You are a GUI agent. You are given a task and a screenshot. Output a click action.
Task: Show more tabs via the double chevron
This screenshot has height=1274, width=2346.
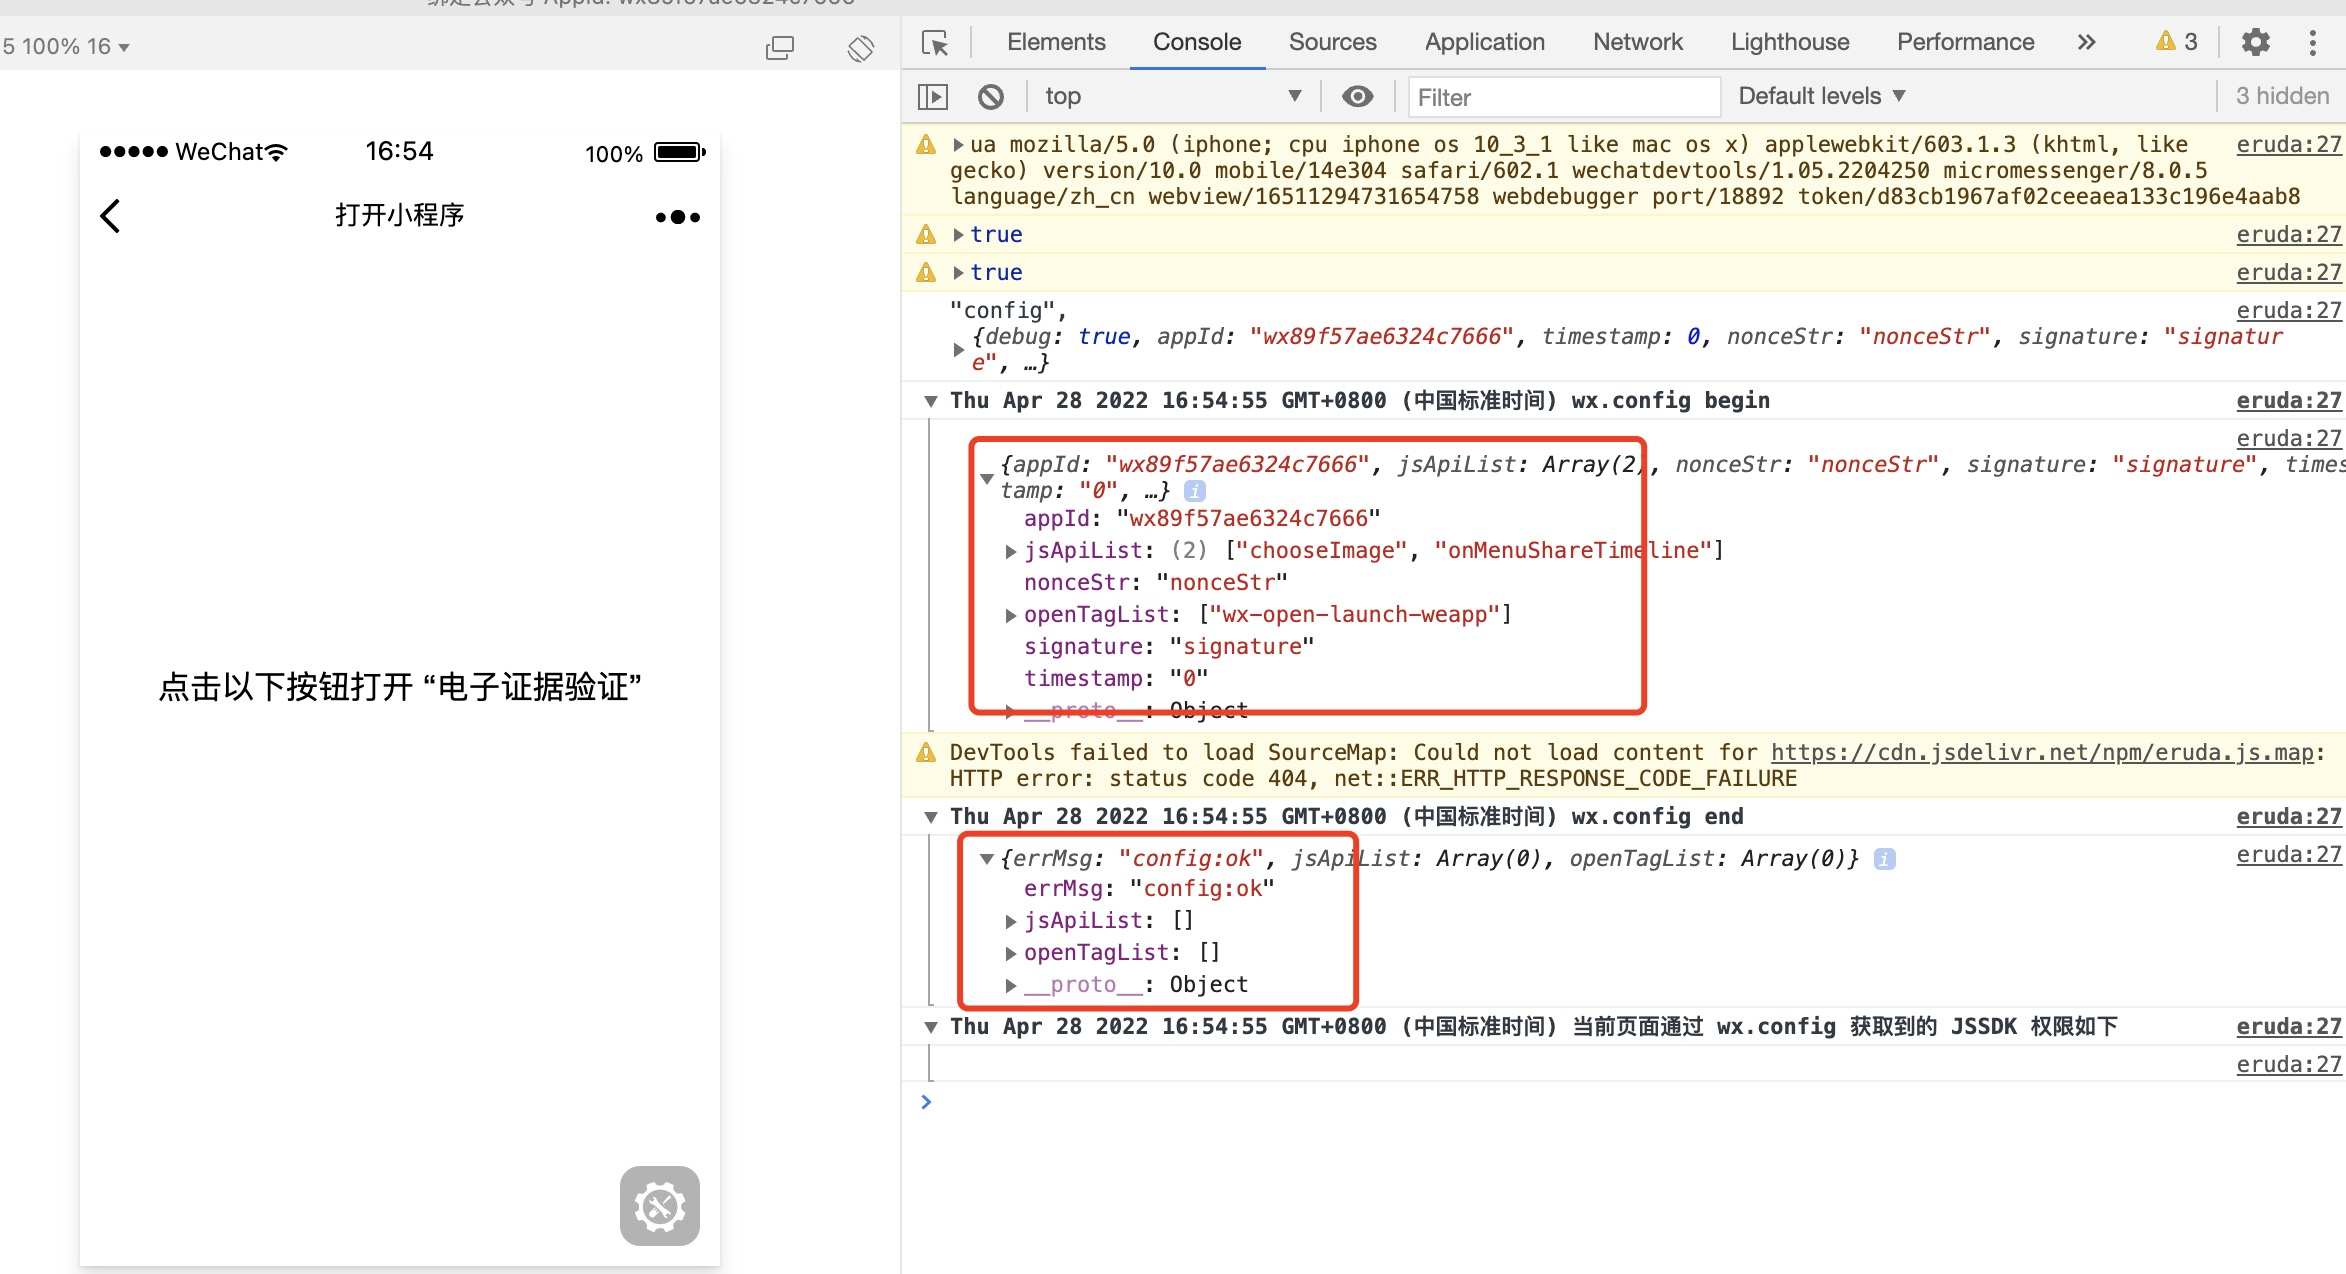pyautogui.click(x=2086, y=42)
